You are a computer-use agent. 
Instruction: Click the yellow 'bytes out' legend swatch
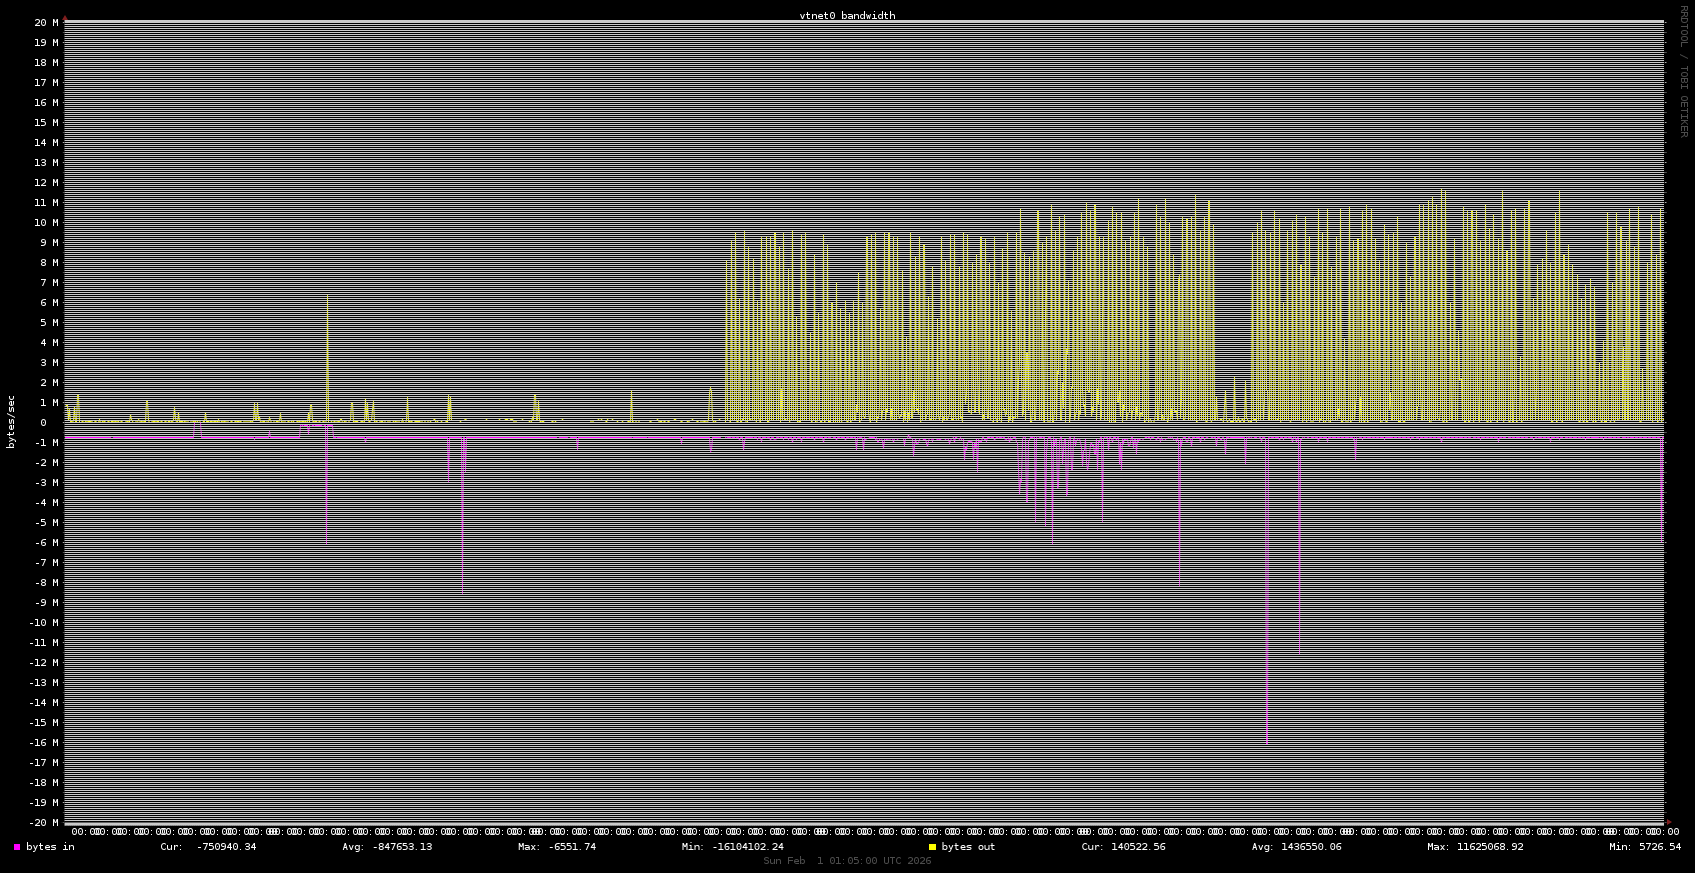click(x=932, y=847)
